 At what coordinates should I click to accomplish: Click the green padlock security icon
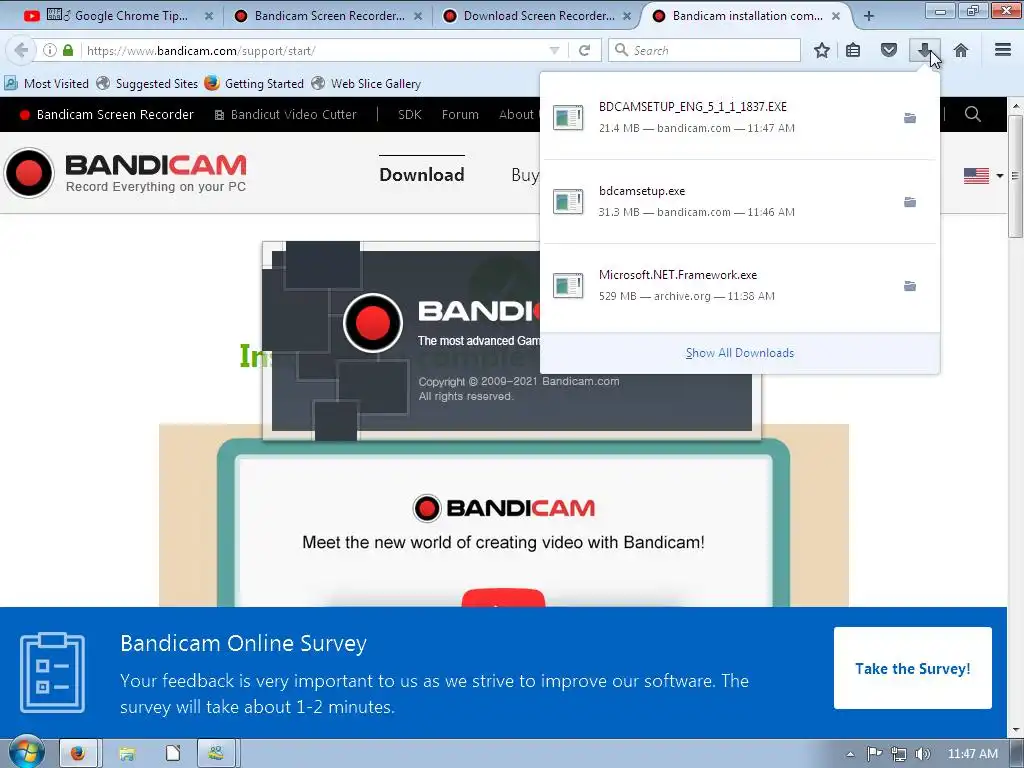[x=68, y=50]
